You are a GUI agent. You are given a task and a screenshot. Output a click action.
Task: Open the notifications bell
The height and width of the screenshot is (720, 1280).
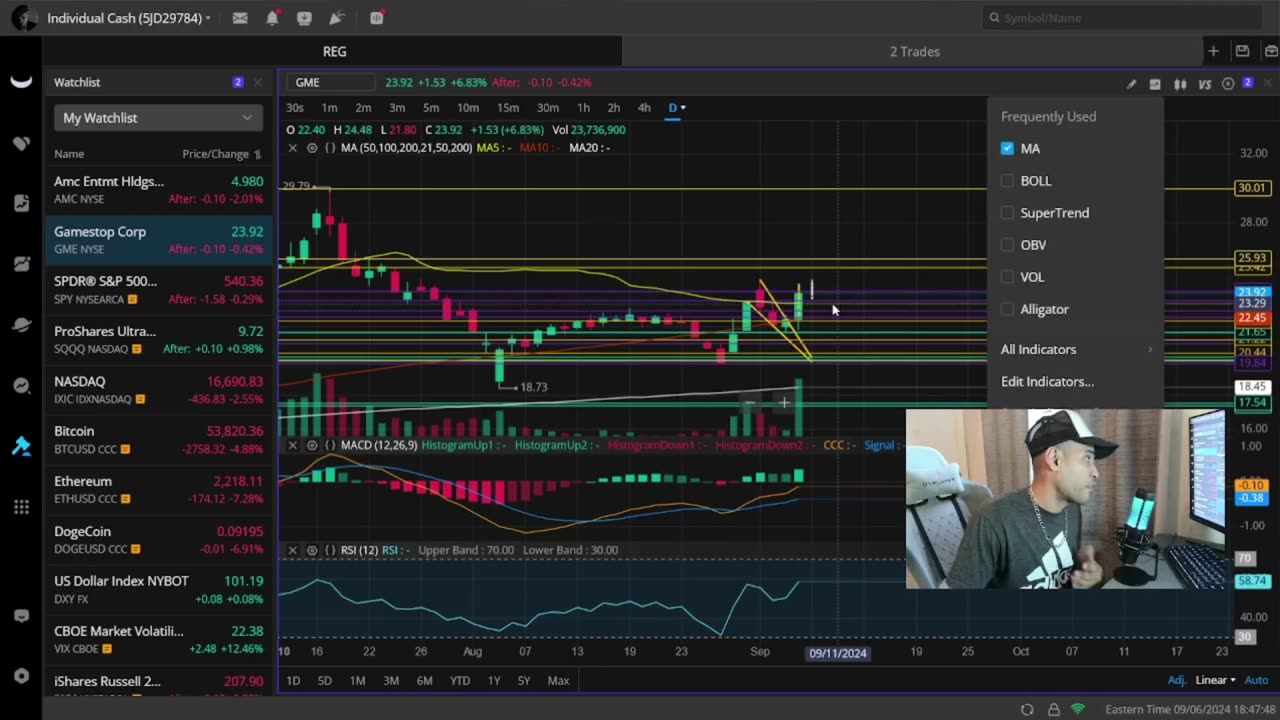(x=272, y=18)
